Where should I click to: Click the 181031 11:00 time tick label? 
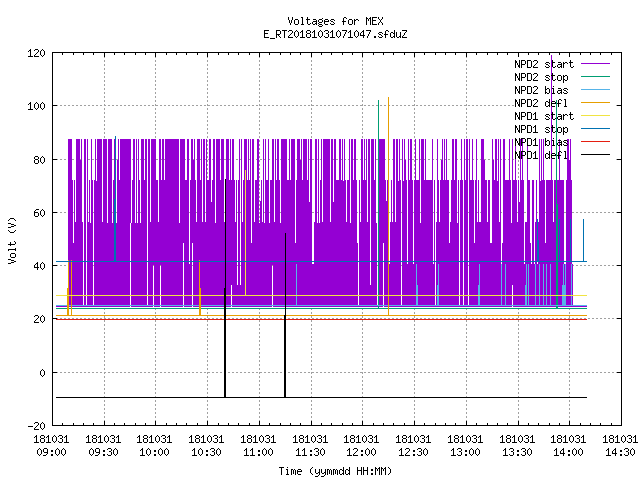coord(258,446)
